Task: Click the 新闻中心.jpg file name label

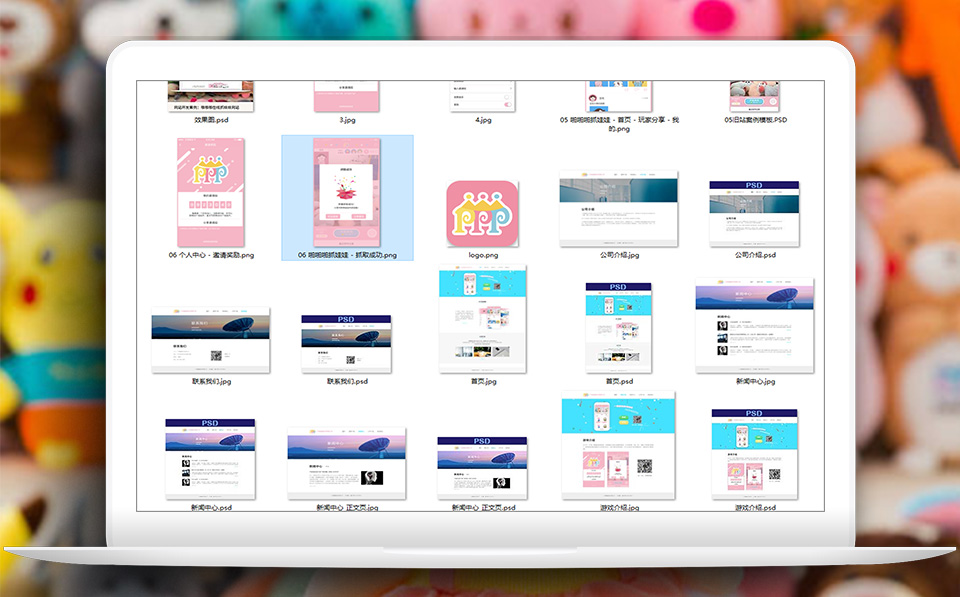Action: 755,381
